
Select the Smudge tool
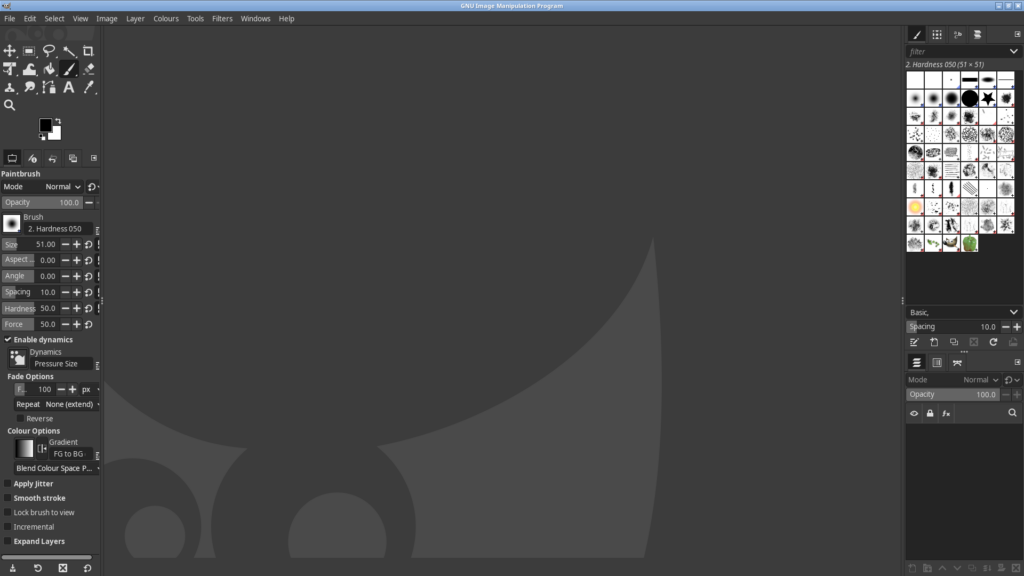pyautogui.click(x=29, y=88)
